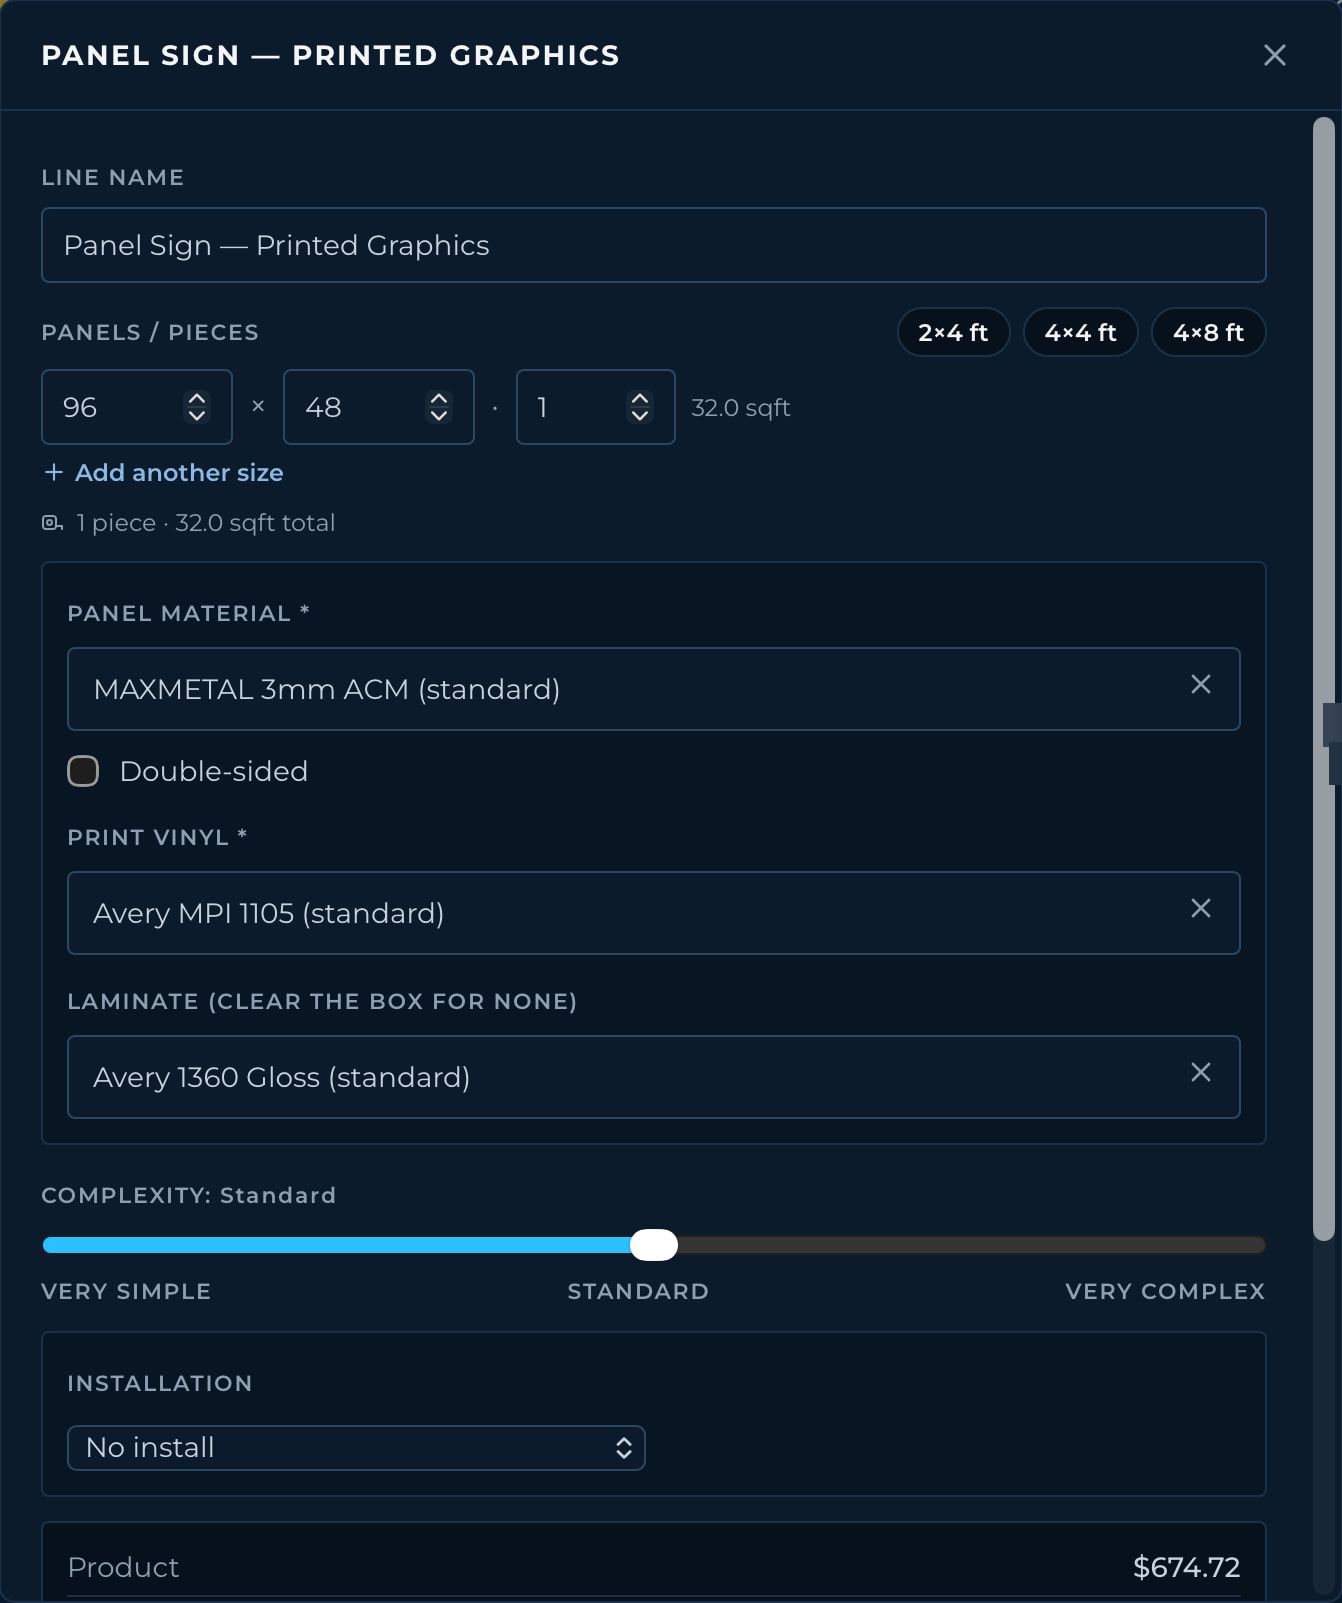This screenshot has height=1603, width=1342.
Task: Click the Complexity slider thumb
Action: [654, 1245]
